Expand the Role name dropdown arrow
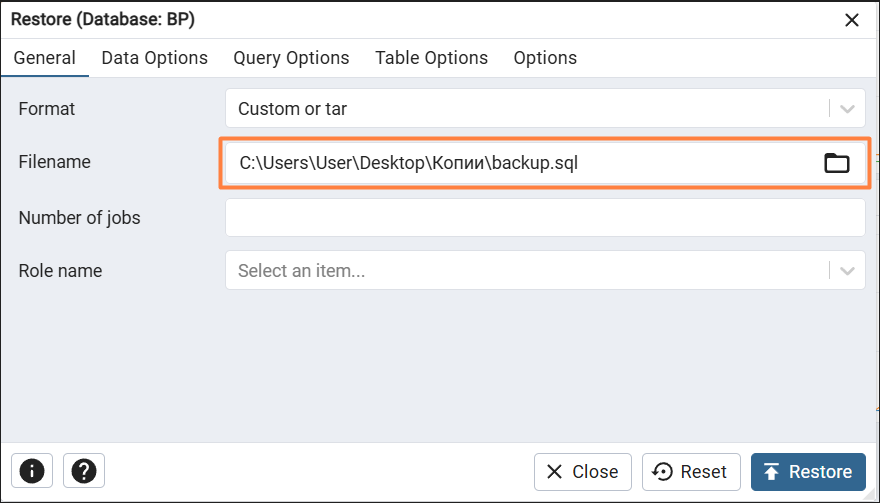This screenshot has width=880, height=503. (847, 271)
